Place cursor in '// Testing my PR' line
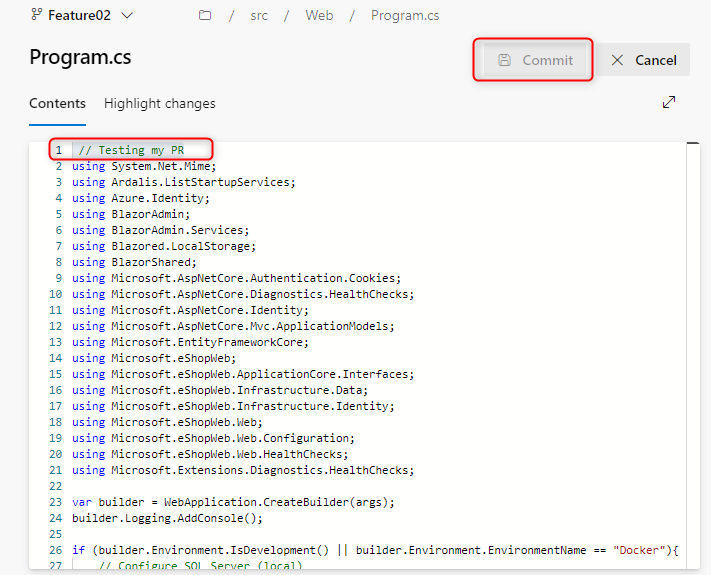The width and height of the screenshot is (711, 575). pyautogui.click(x=131, y=150)
